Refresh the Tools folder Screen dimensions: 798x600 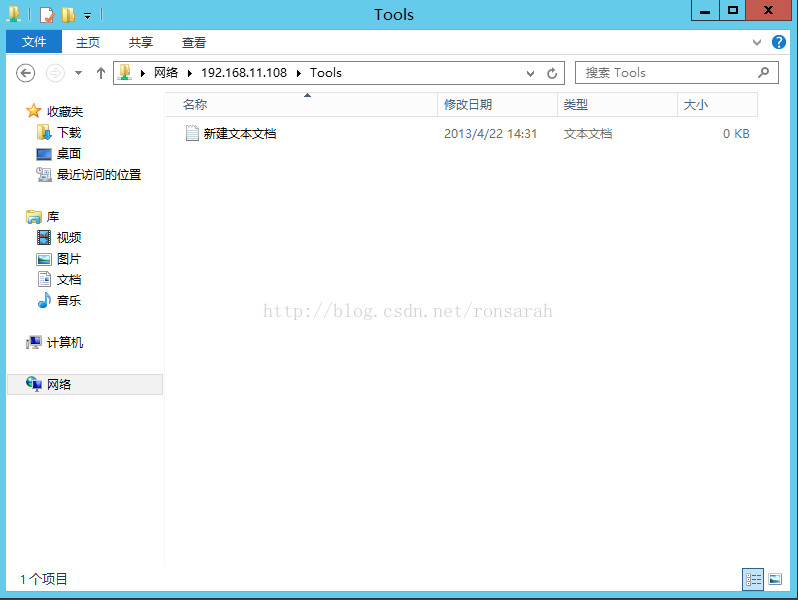tap(552, 73)
